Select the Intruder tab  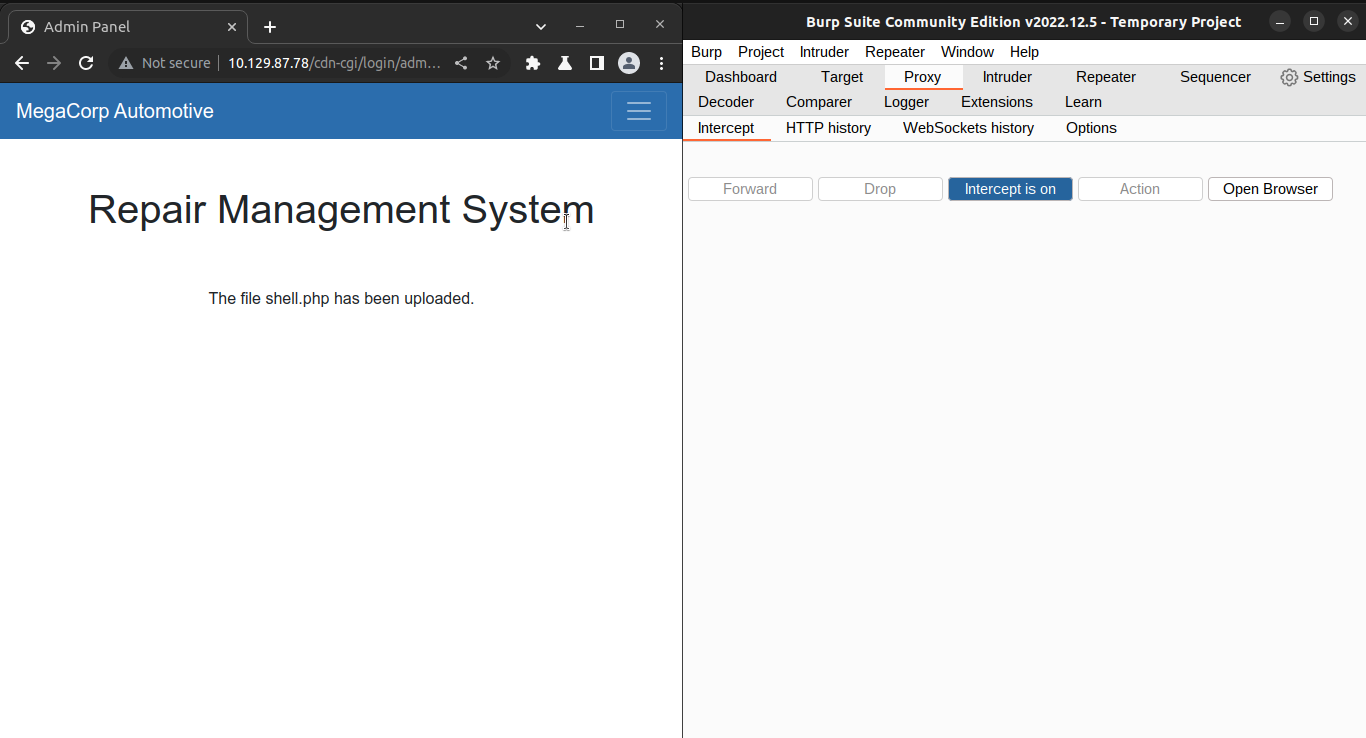click(1007, 77)
